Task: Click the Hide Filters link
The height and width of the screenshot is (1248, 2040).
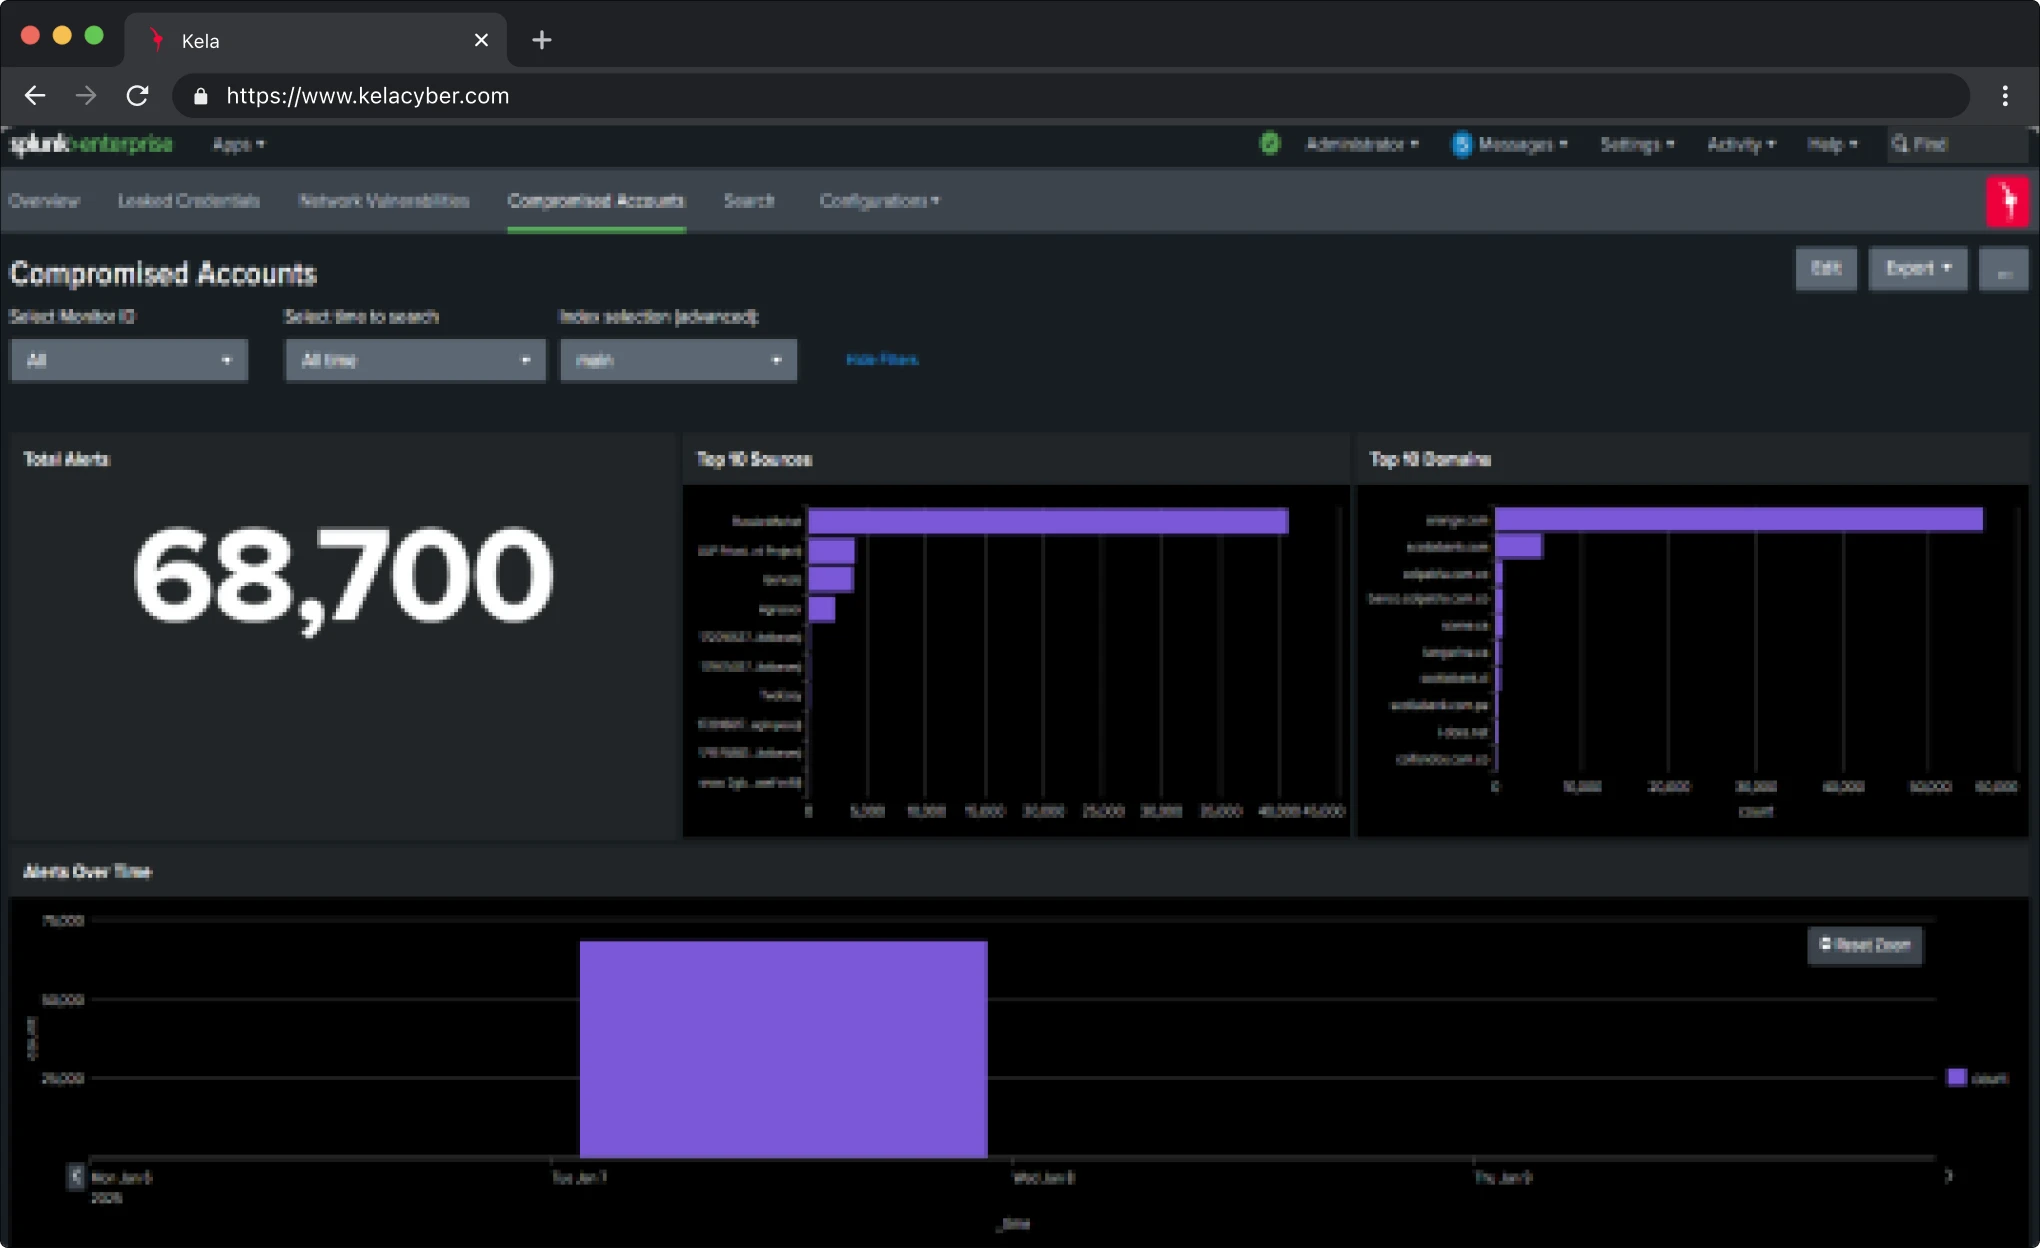Action: pyautogui.click(x=882, y=360)
